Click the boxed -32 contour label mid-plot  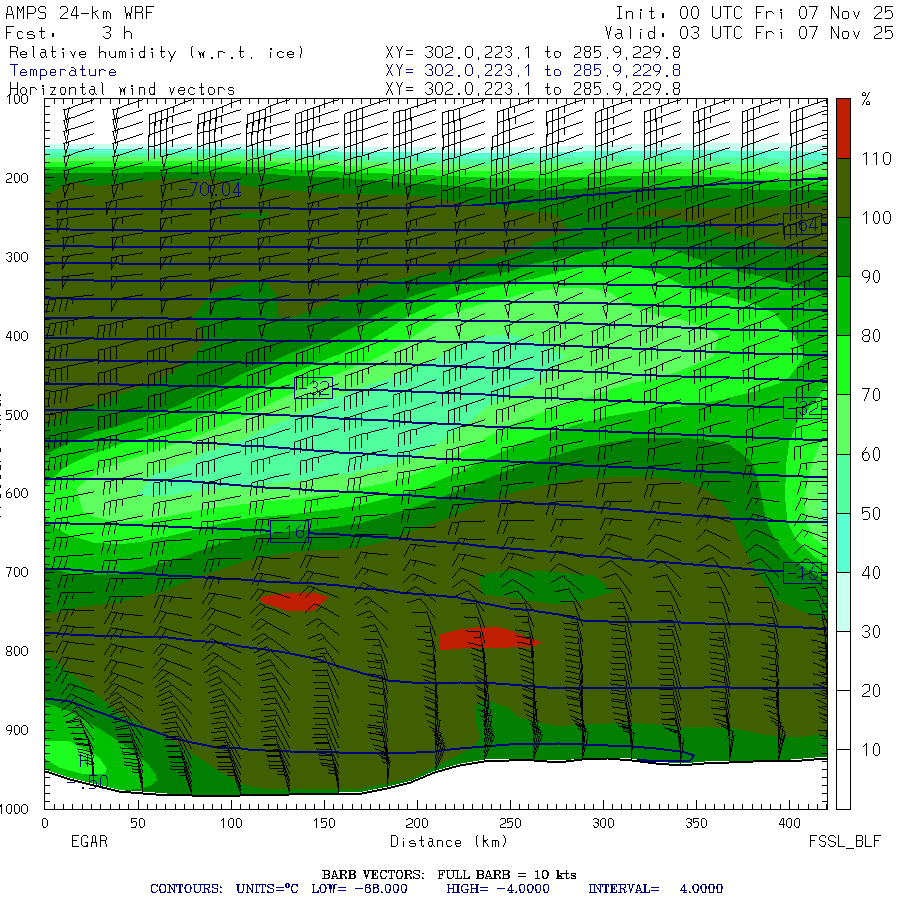click(x=313, y=388)
